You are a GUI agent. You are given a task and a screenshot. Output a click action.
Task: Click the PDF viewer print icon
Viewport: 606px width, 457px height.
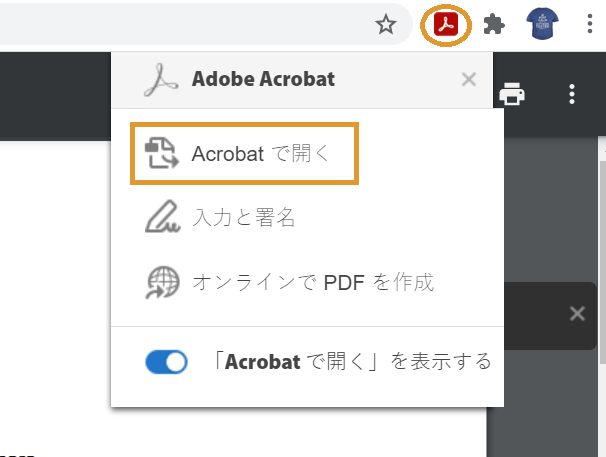click(x=512, y=94)
